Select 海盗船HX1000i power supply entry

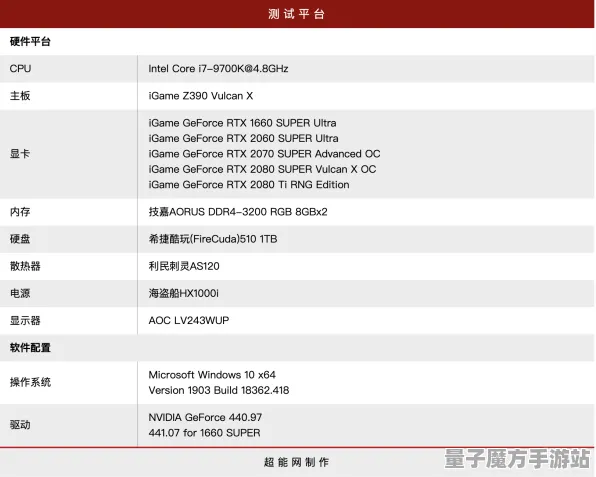point(184,293)
